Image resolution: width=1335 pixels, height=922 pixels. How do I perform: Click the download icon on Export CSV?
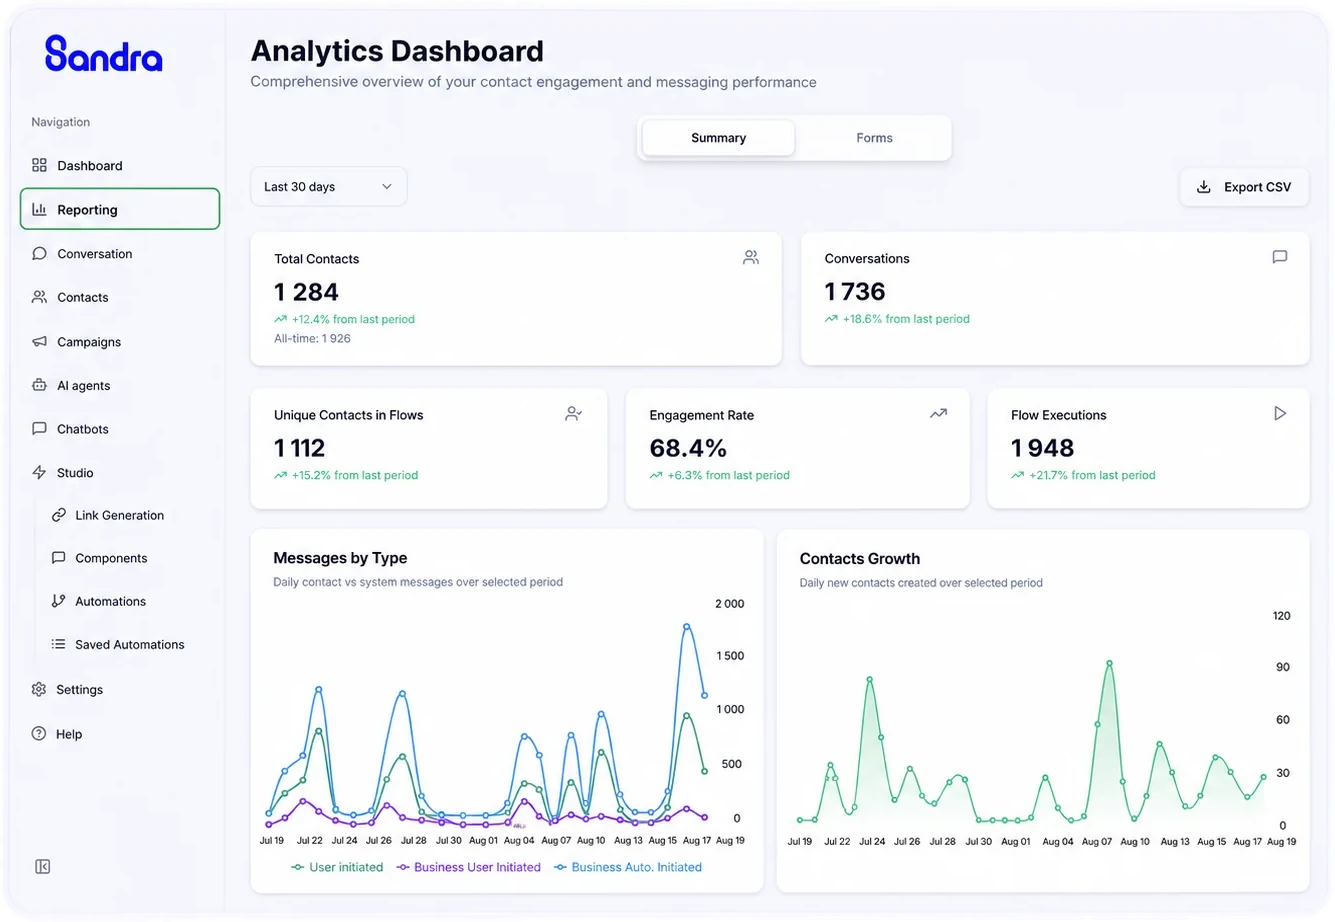1204,187
